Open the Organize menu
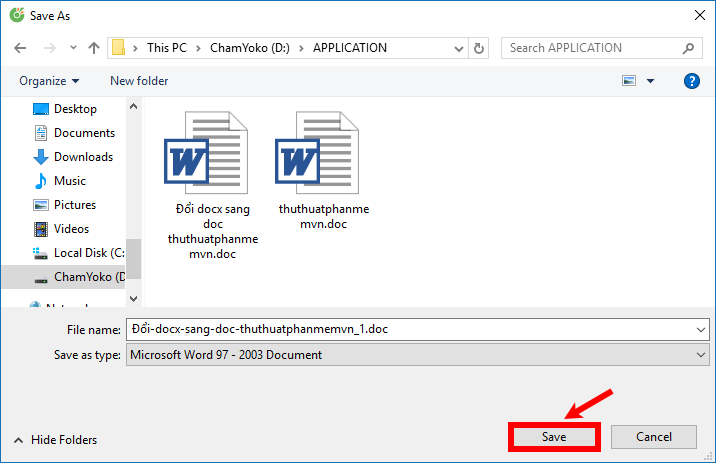This screenshot has height=463, width=716. point(49,81)
